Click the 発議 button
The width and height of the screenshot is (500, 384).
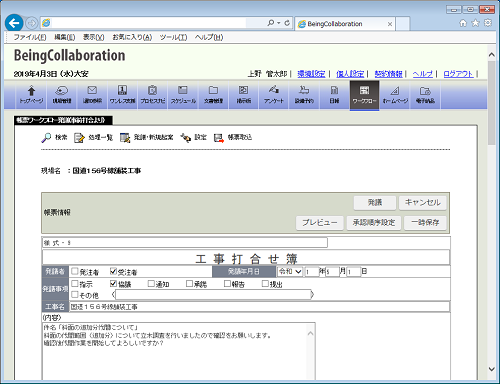(x=375, y=203)
